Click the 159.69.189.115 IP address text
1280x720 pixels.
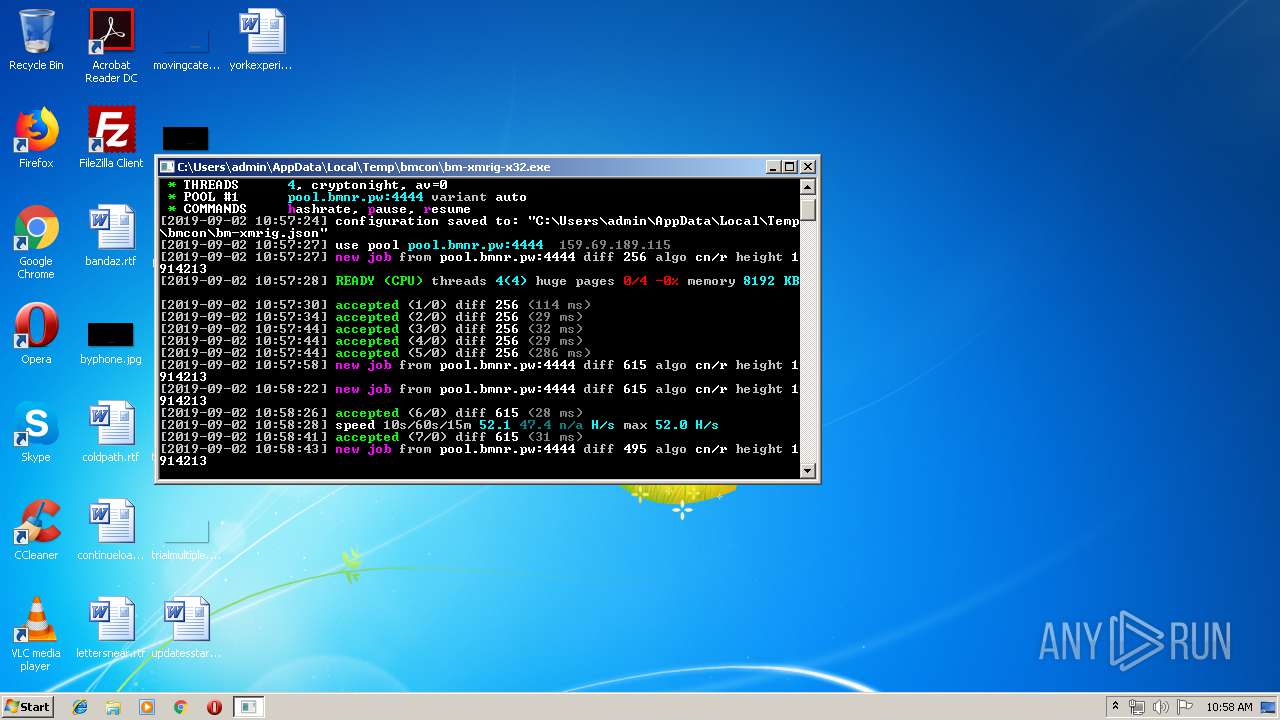615,245
